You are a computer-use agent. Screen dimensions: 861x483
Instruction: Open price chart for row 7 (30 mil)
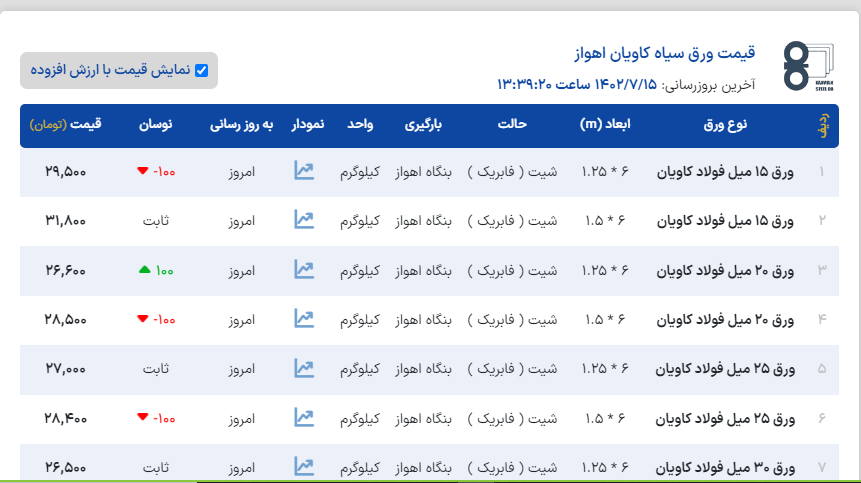[303, 465]
